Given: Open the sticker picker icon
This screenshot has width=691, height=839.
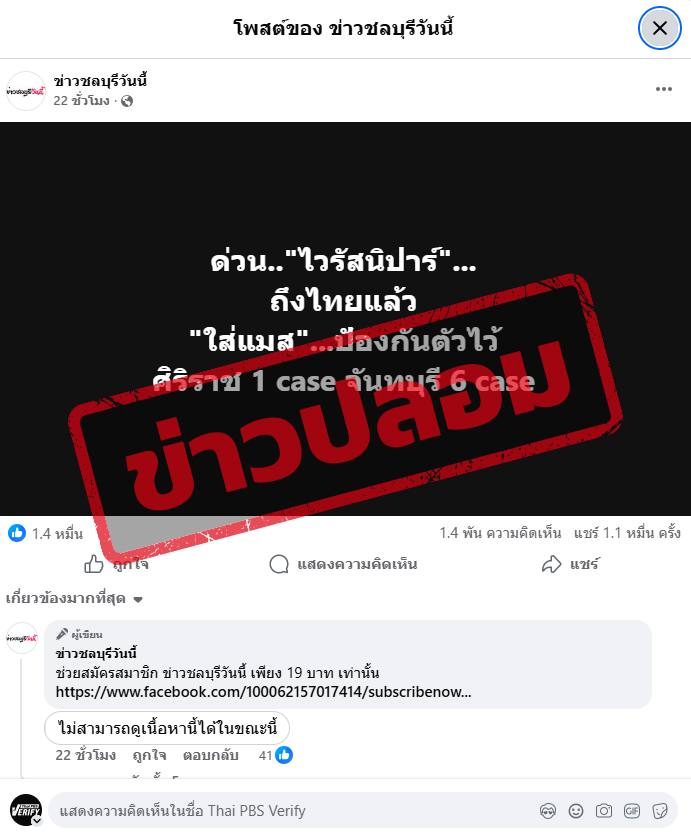Looking at the screenshot, I should [660, 811].
